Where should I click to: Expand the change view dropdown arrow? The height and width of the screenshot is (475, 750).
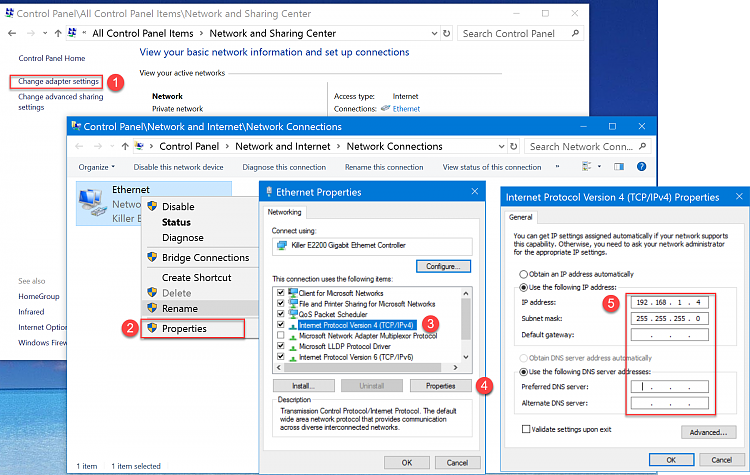coord(600,167)
